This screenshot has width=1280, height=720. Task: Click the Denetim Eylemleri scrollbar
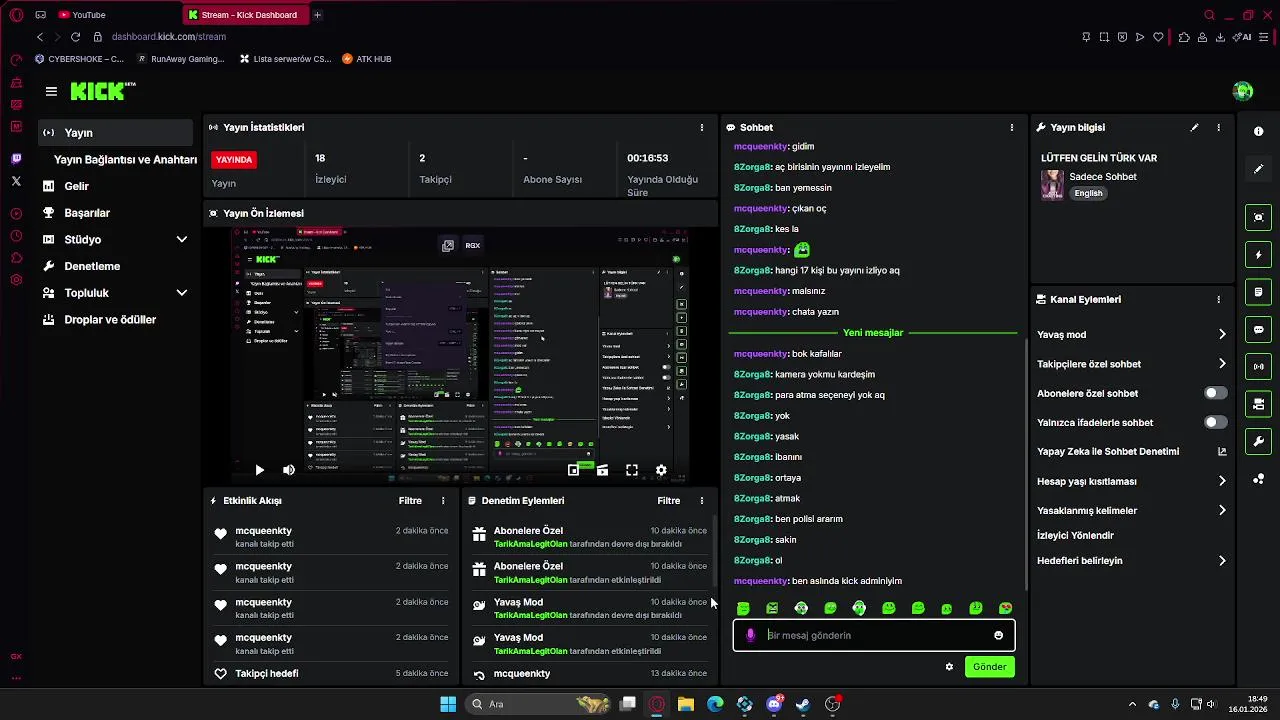714,552
